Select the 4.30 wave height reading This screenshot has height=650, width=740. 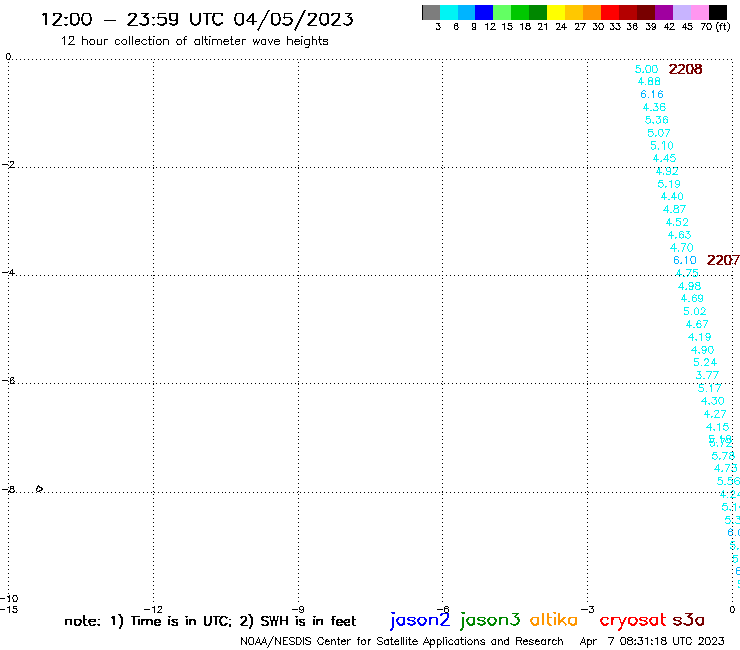[713, 401]
